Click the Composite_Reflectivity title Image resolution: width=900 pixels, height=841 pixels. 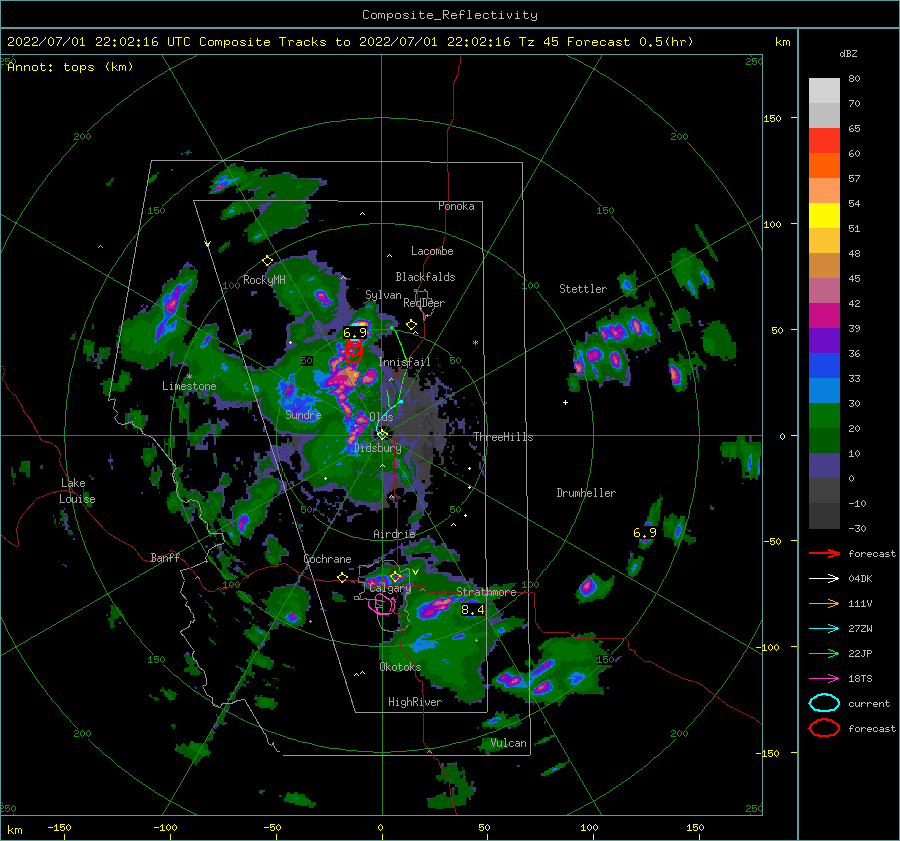click(450, 15)
